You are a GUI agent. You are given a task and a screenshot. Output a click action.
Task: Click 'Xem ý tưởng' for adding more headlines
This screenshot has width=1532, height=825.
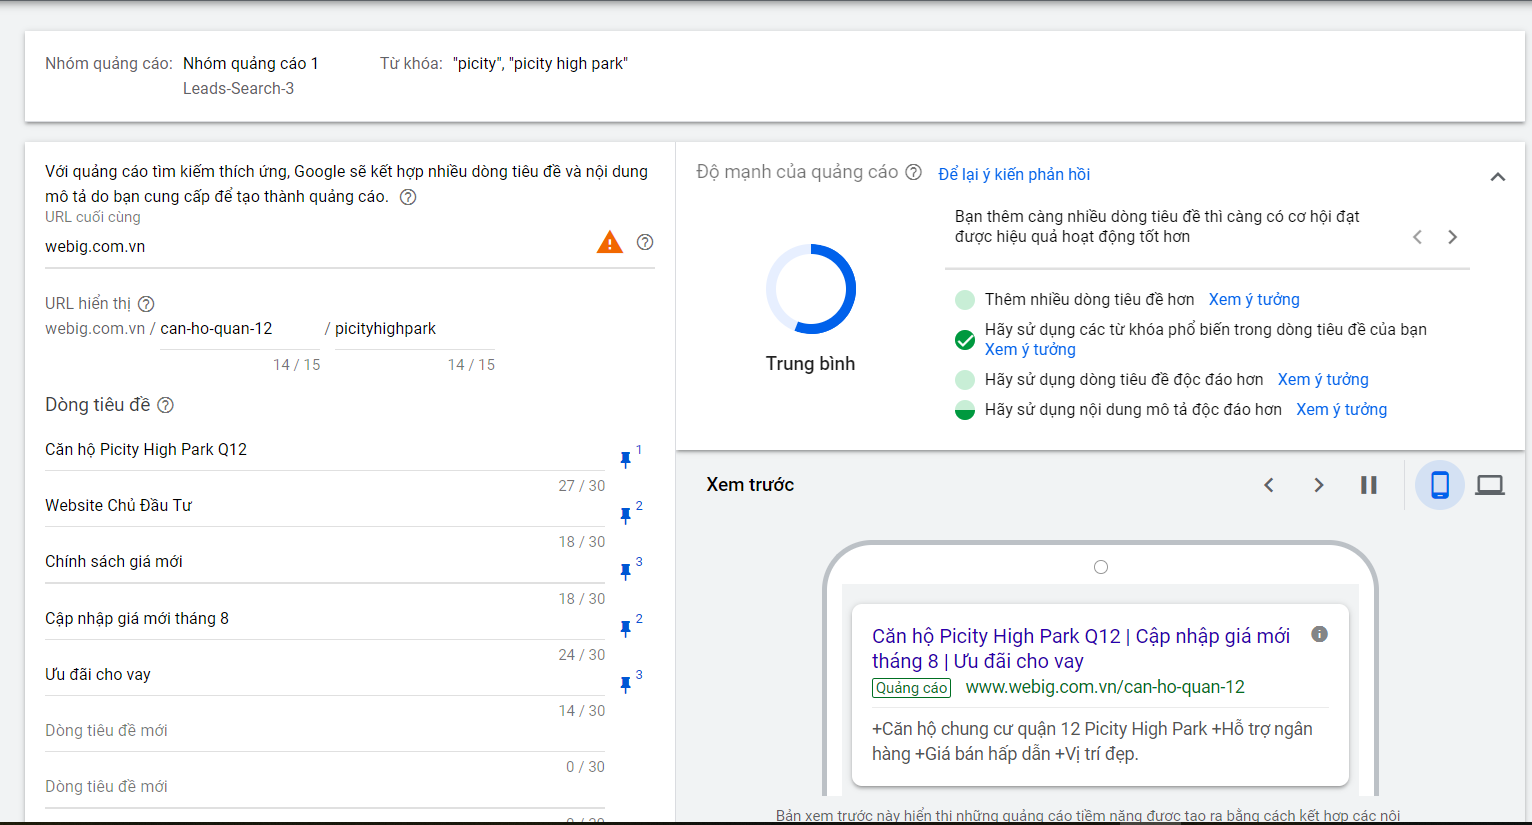coord(1253,299)
